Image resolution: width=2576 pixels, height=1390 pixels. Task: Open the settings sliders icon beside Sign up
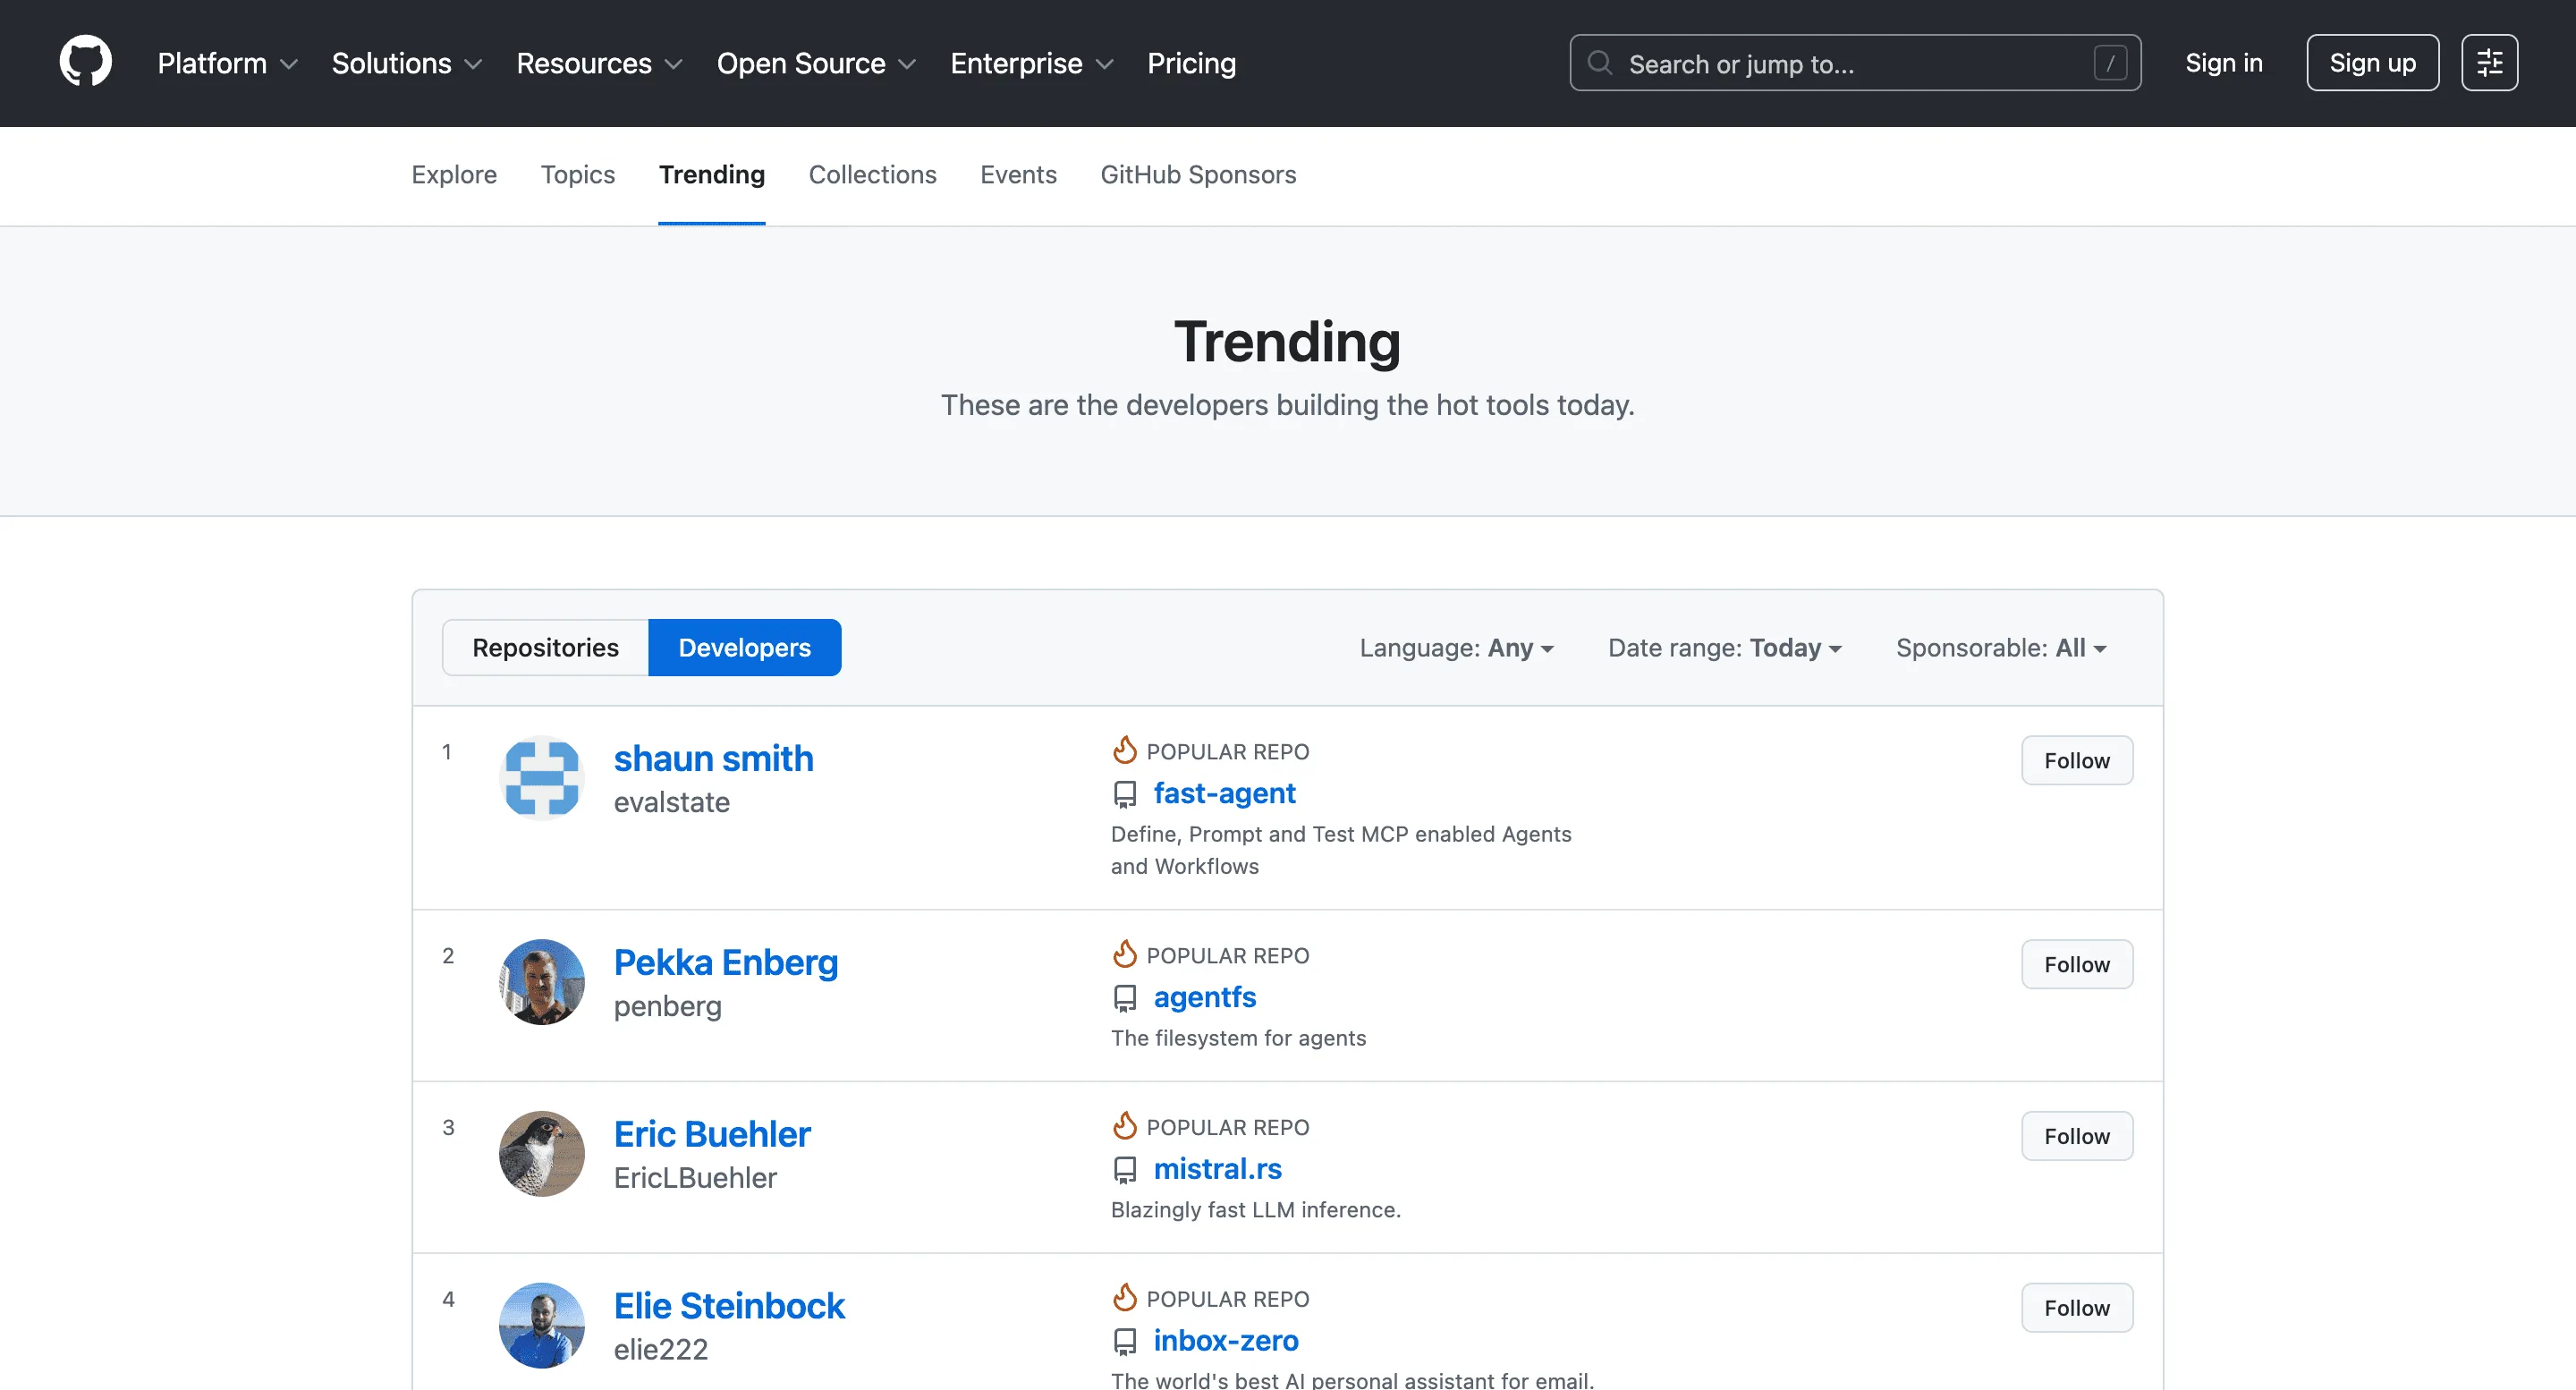pyautogui.click(x=2489, y=63)
